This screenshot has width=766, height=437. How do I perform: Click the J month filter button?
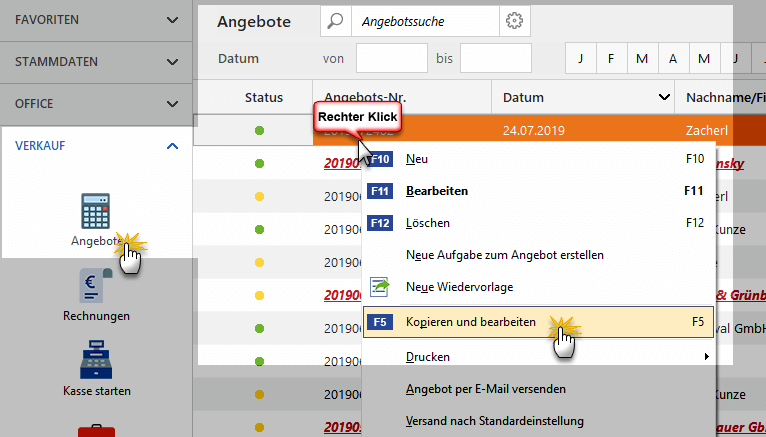coord(580,59)
